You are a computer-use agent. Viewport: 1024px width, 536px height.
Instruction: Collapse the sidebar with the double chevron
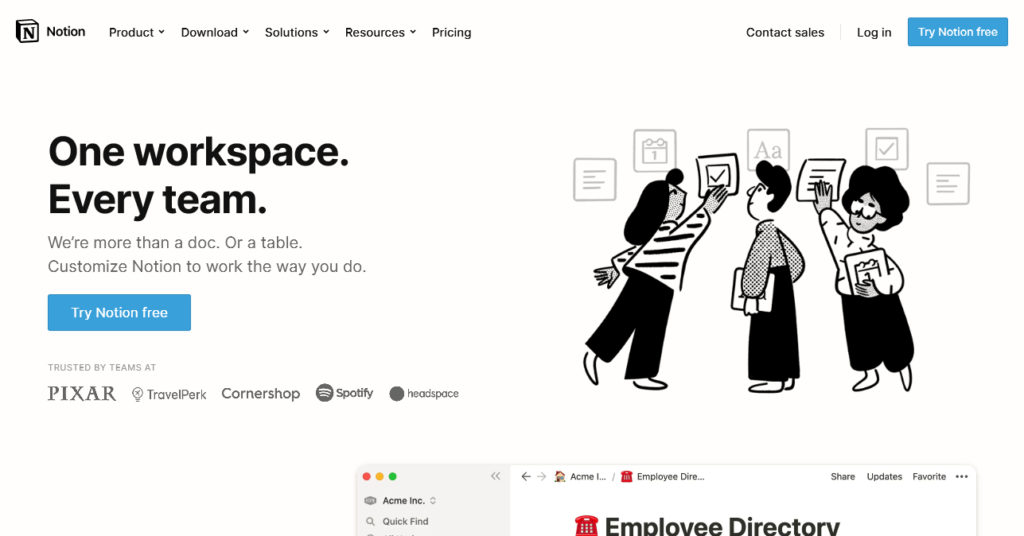pos(496,476)
